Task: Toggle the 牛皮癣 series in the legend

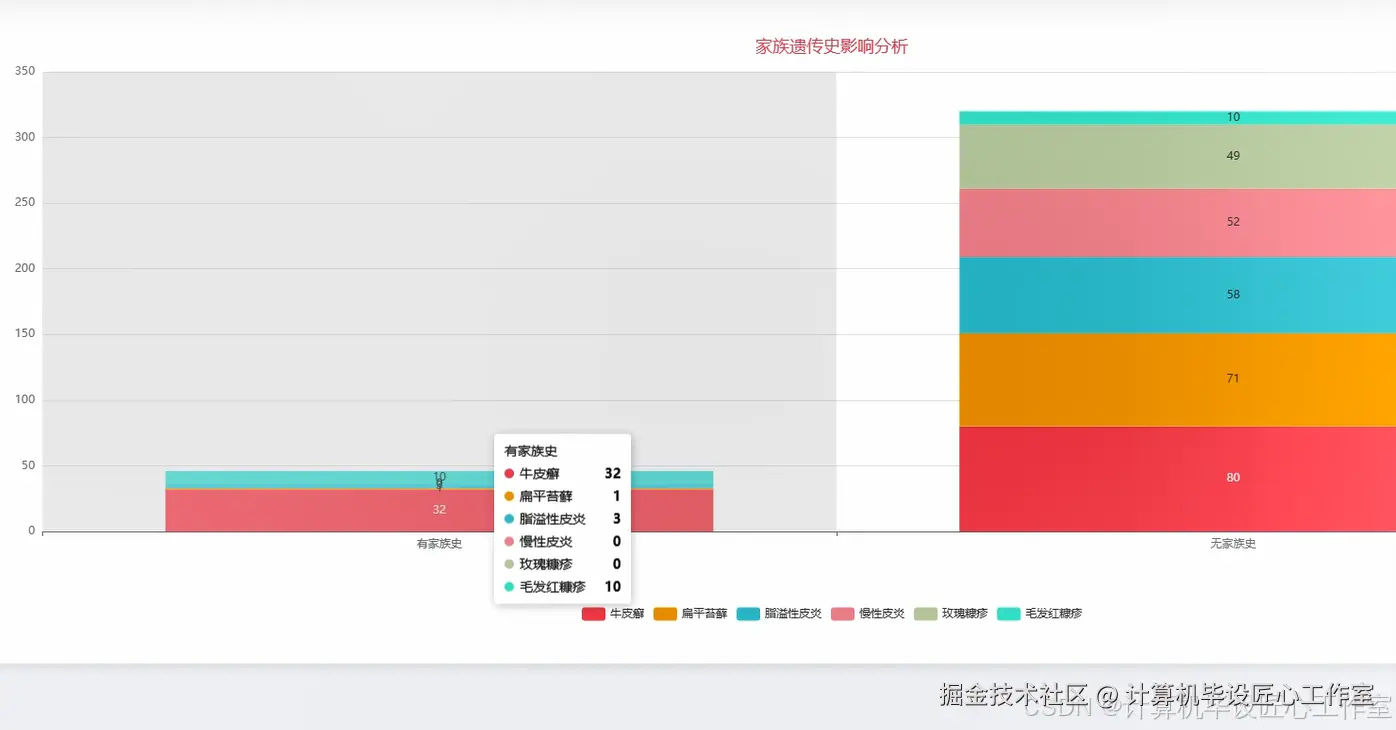Action: pyautogui.click(x=613, y=614)
